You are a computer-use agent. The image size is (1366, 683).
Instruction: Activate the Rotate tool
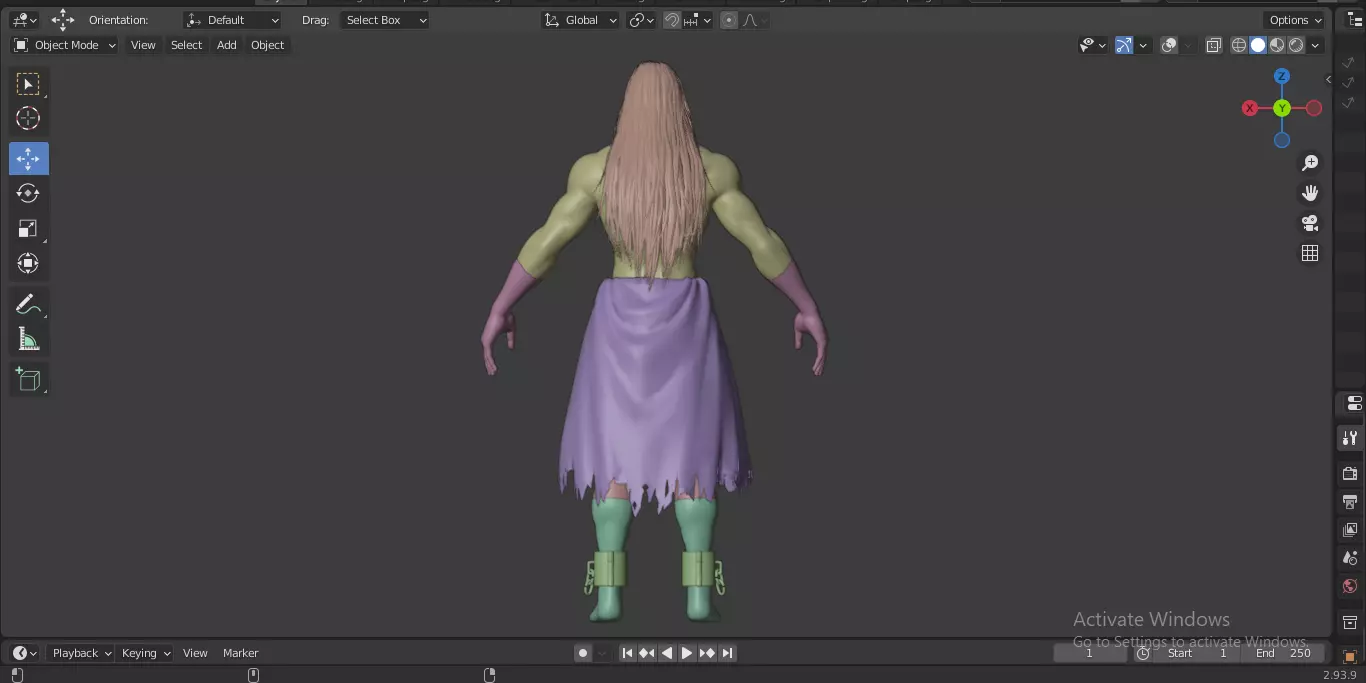[x=28, y=193]
